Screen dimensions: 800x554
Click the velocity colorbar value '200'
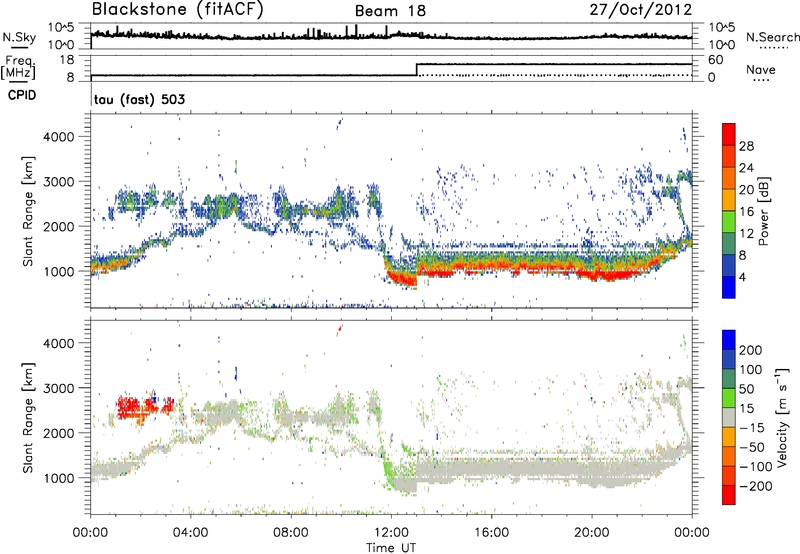tap(751, 350)
